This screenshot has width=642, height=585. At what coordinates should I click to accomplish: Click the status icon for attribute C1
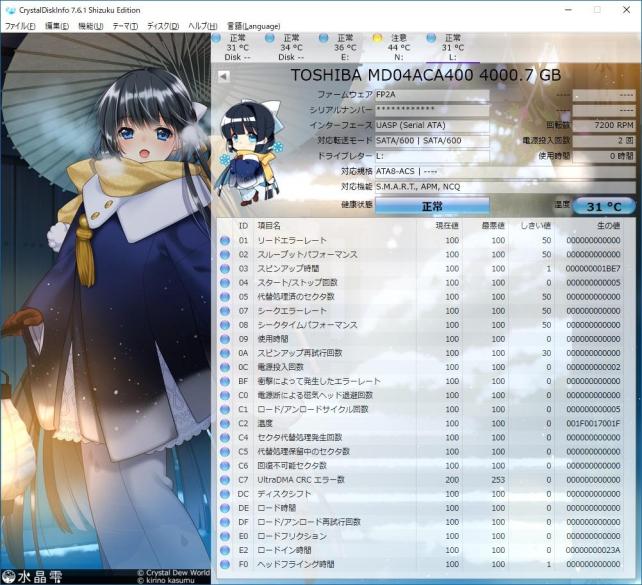click(x=225, y=409)
